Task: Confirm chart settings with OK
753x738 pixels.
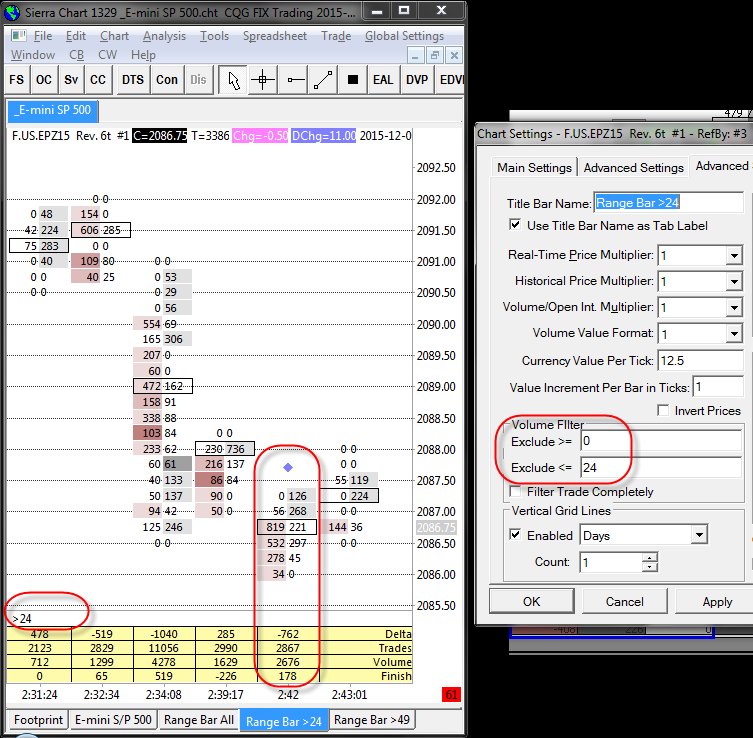Action: point(532,601)
